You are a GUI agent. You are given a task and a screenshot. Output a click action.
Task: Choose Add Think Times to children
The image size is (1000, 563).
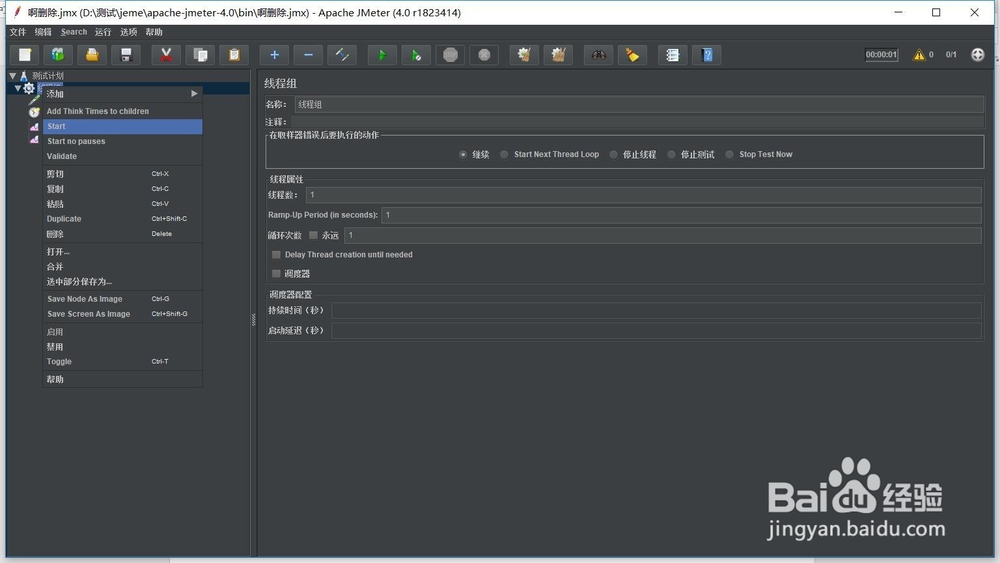pos(122,111)
